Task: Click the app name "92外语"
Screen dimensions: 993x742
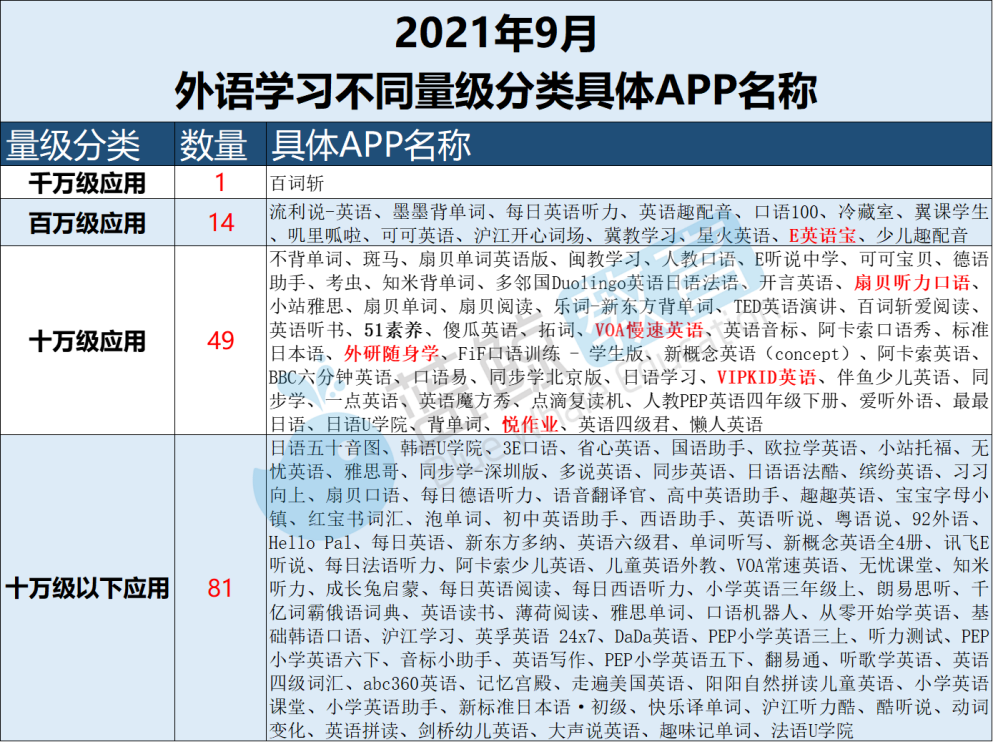Action: point(940,519)
